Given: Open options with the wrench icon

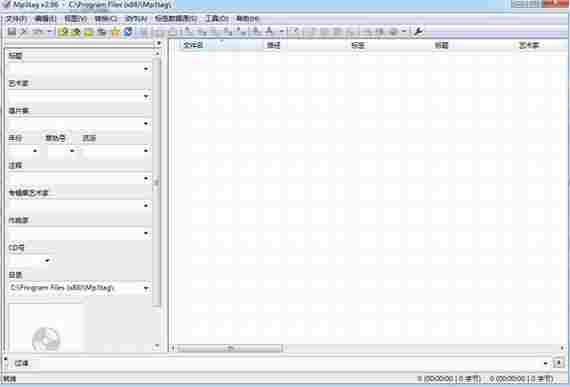Looking at the screenshot, I should coord(418,32).
